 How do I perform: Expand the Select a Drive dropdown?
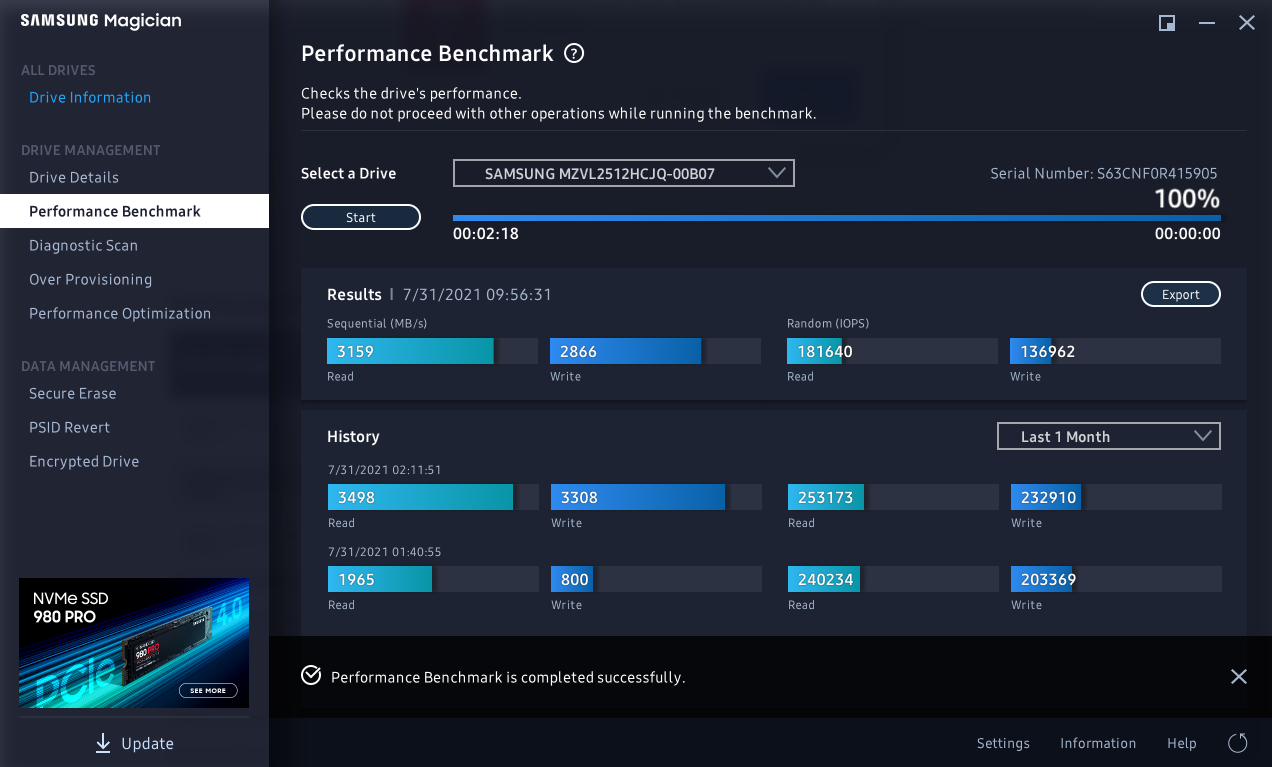click(x=623, y=173)
